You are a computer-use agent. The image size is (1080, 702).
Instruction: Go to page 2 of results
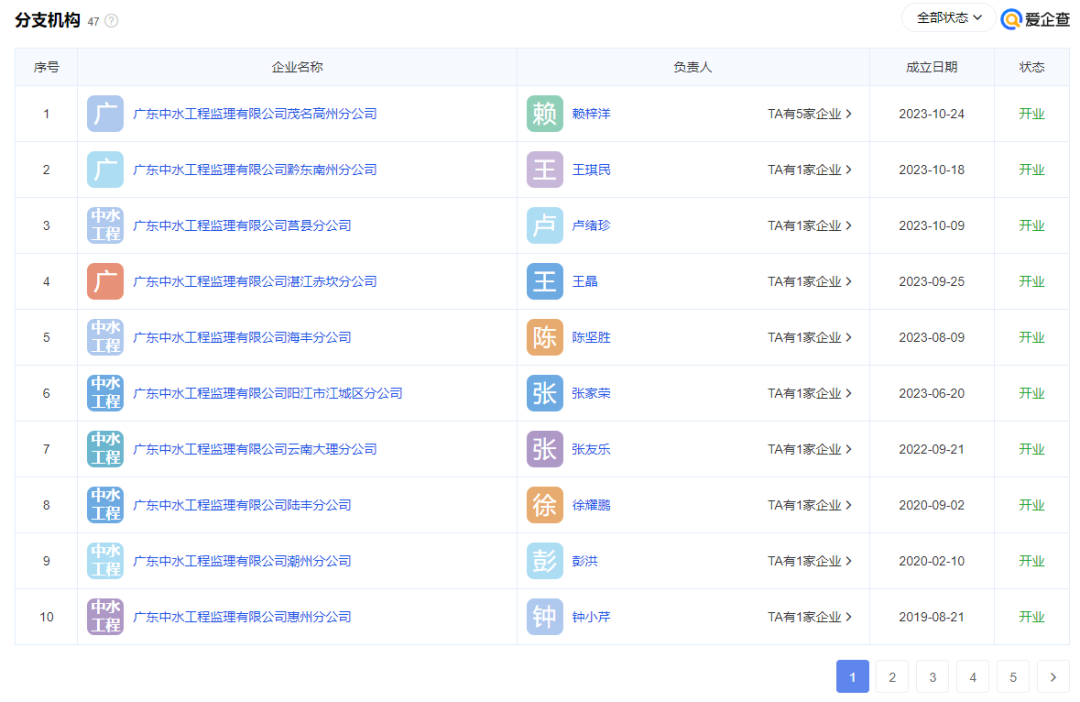point(892,677)
